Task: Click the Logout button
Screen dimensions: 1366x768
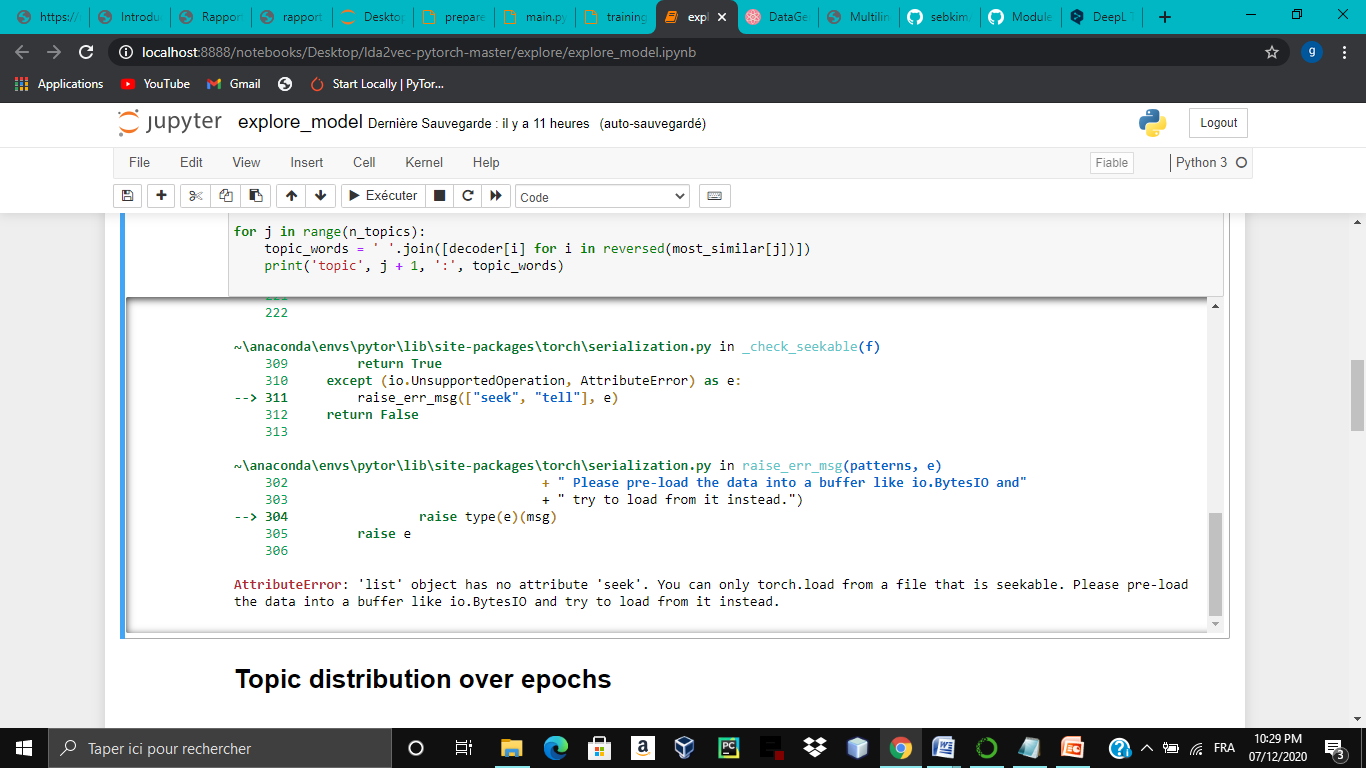Action: pyautogui.click(x=1217, y=122)
